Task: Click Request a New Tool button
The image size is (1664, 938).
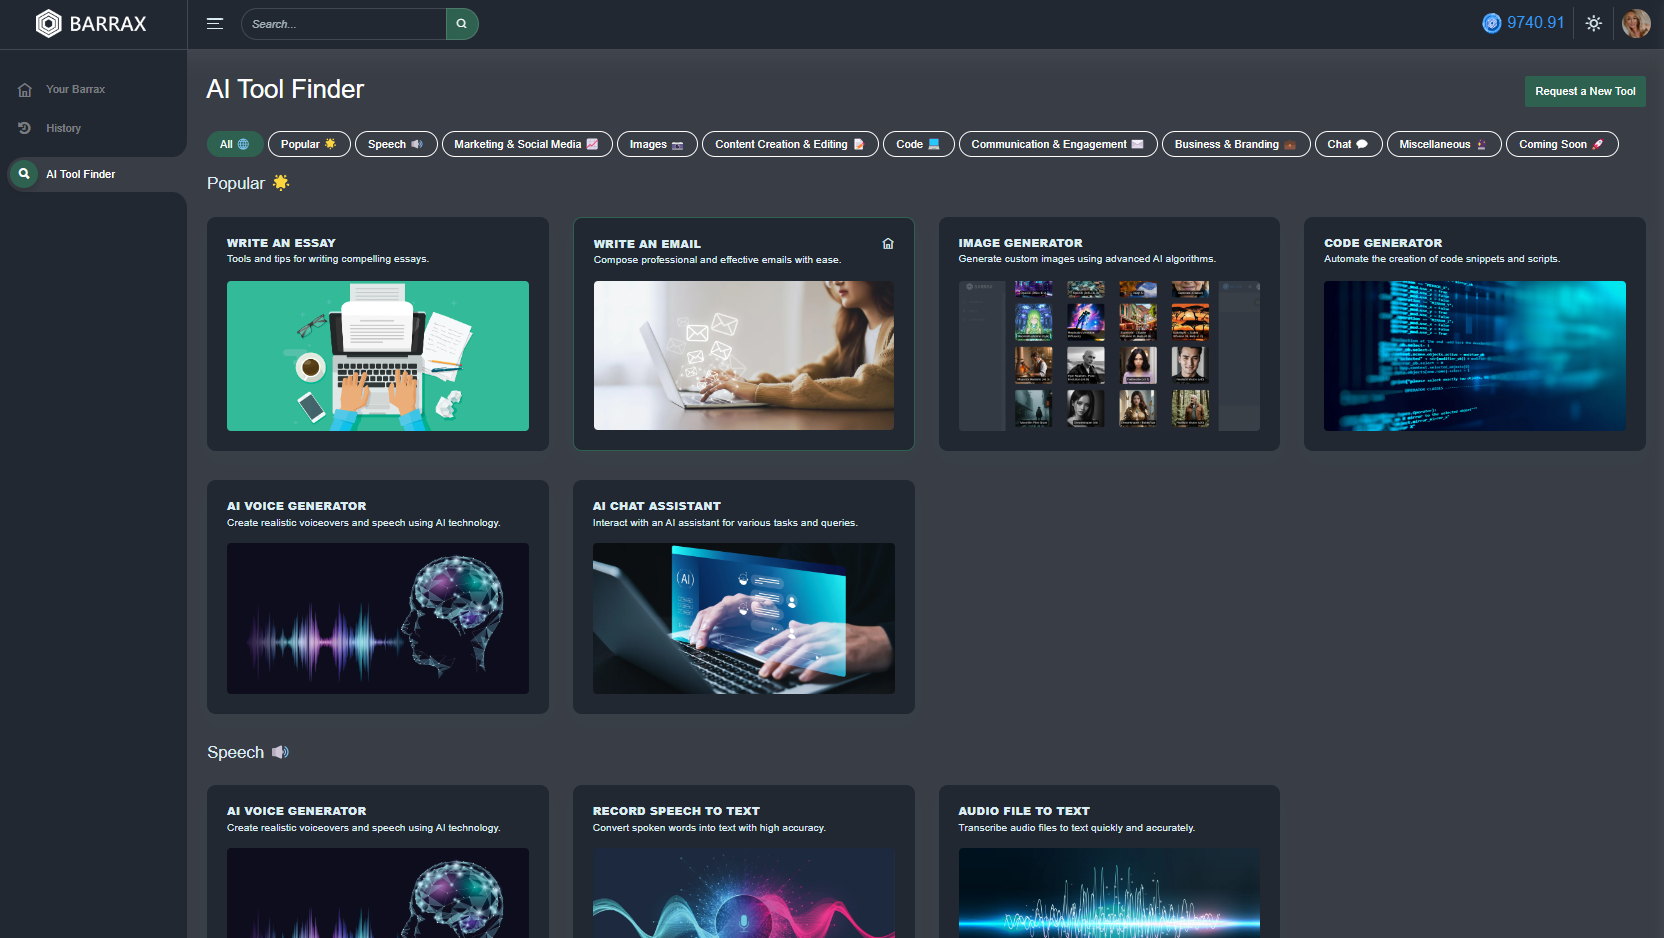Action: pyautogui.click(x=1585, y=91)
